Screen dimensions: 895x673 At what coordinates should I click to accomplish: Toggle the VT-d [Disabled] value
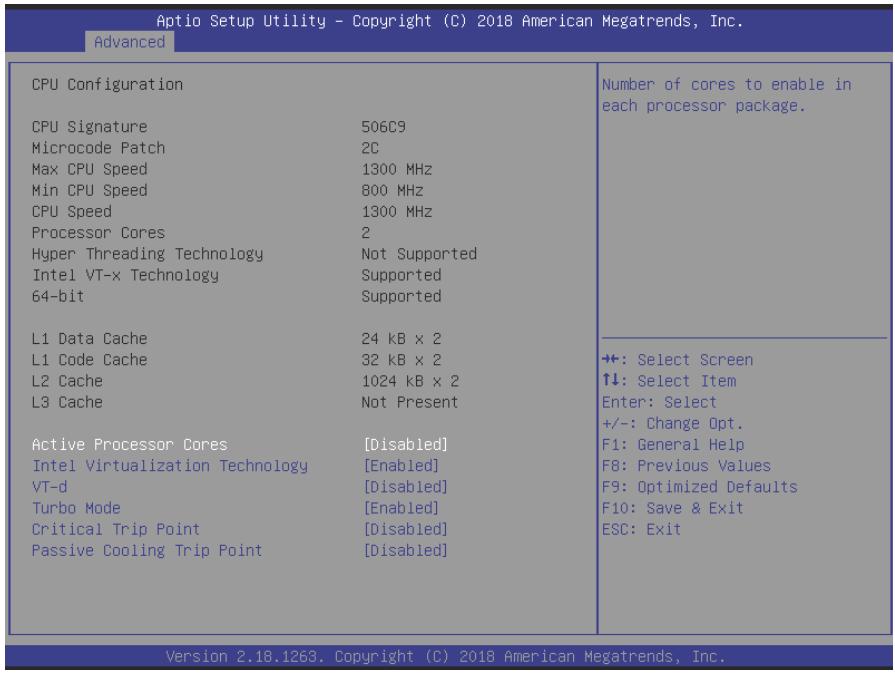[406, 487]
